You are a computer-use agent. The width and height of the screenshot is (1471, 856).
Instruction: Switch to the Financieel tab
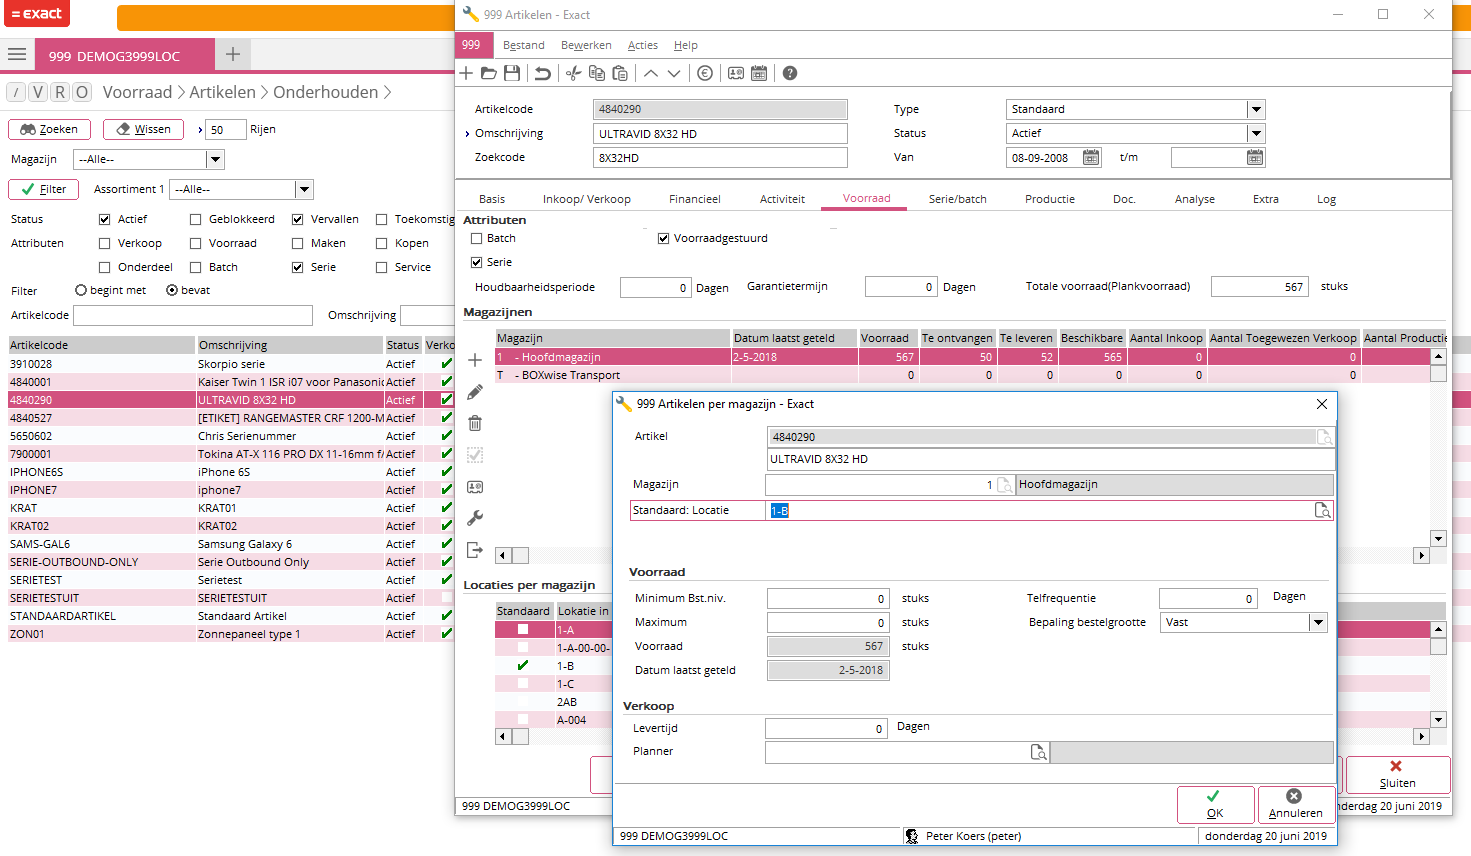coord(694,199)
